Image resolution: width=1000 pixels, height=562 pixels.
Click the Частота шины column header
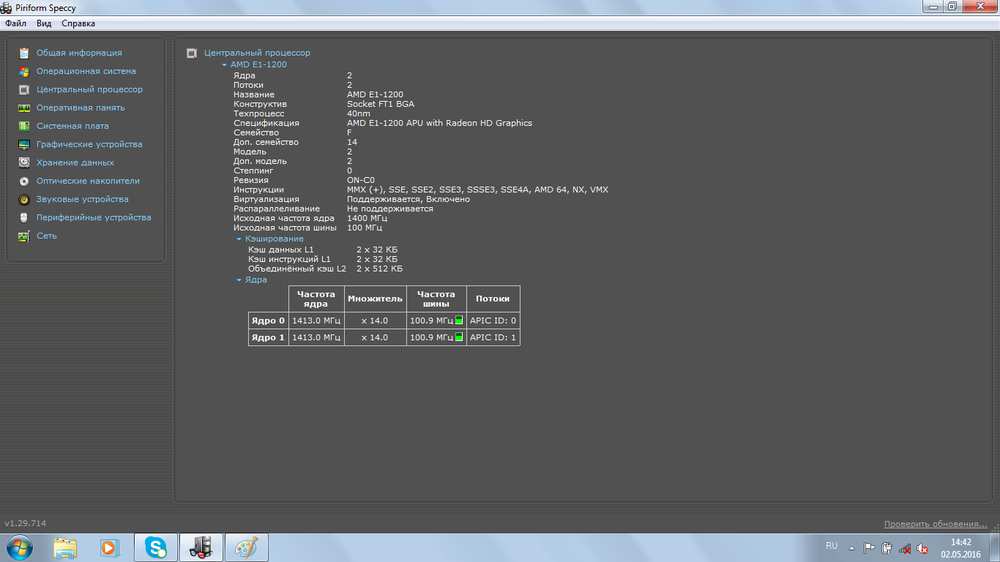(436, 299)
